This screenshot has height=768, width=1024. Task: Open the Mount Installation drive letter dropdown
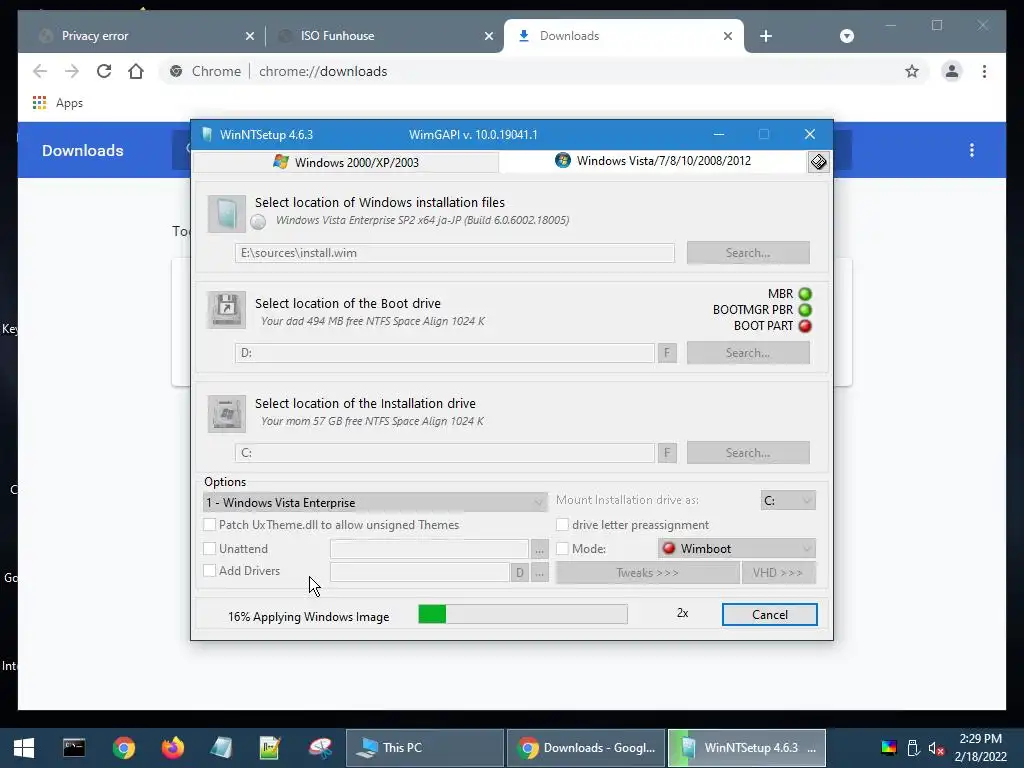[x=788, y=500]
